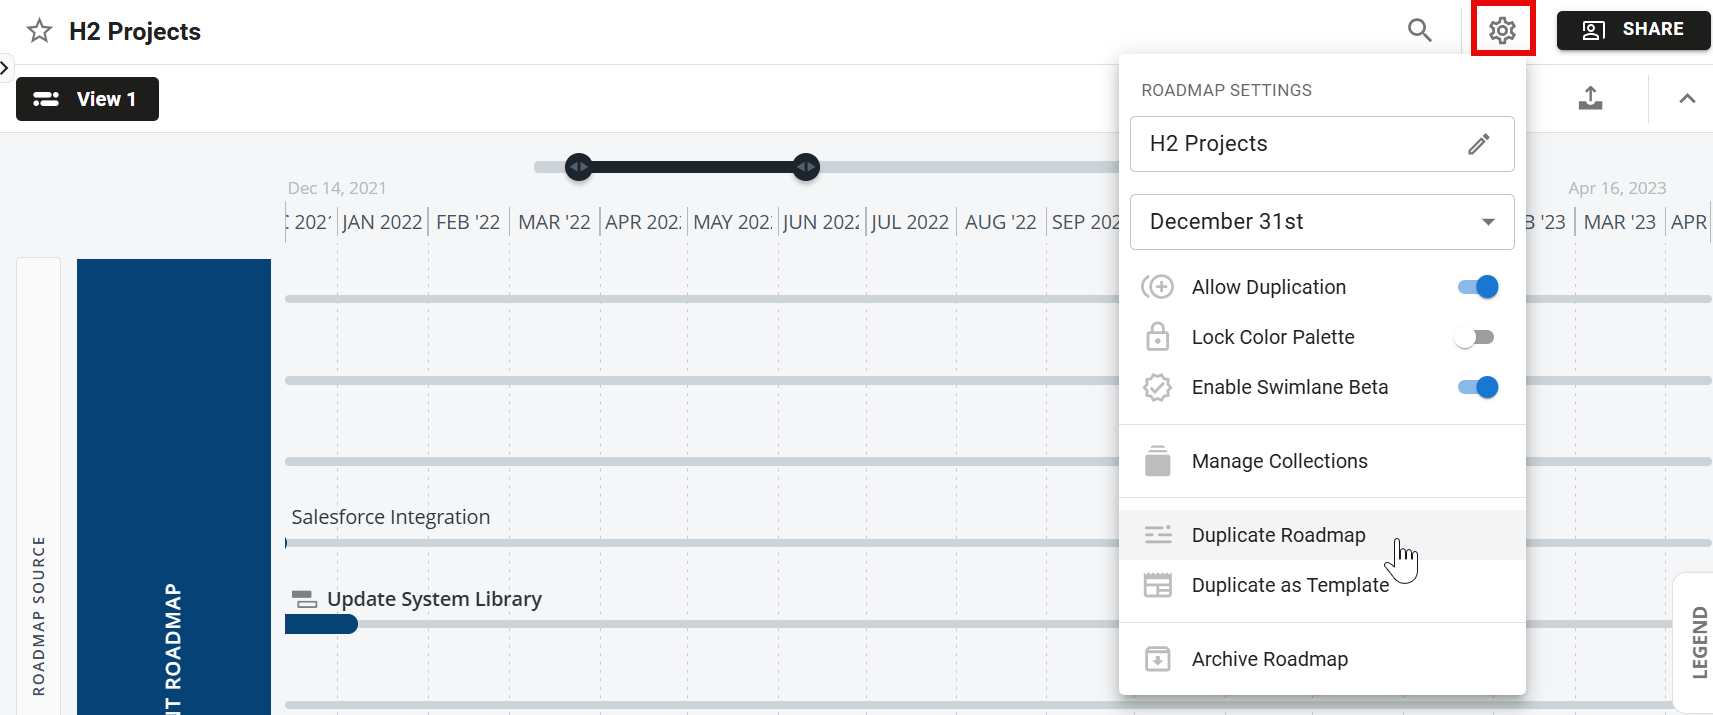1713x715 pixels.
Task: Open the search magnifier icon
Action: [1419, 30]
